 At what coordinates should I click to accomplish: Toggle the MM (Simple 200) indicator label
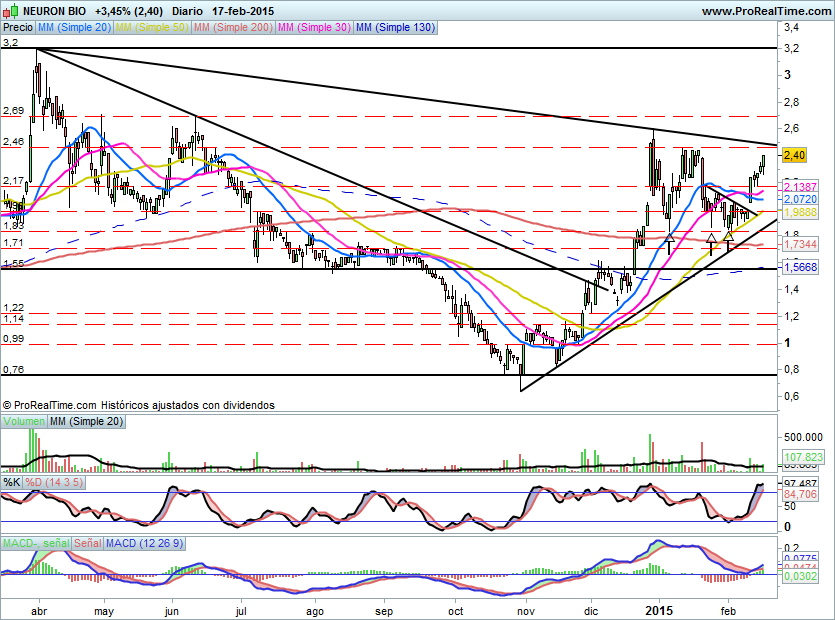point(231,28)
